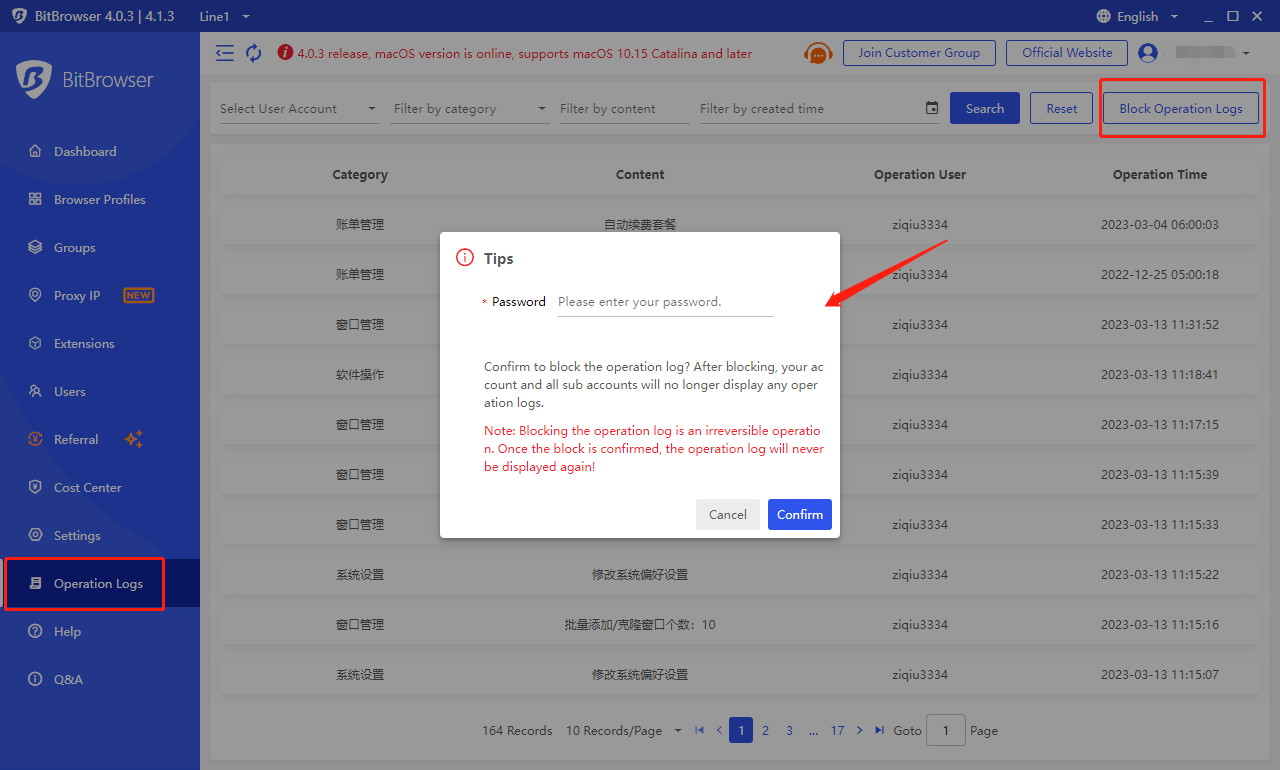Click the Search button
This screenshot has height=770, width=1280.
[985, 108]
